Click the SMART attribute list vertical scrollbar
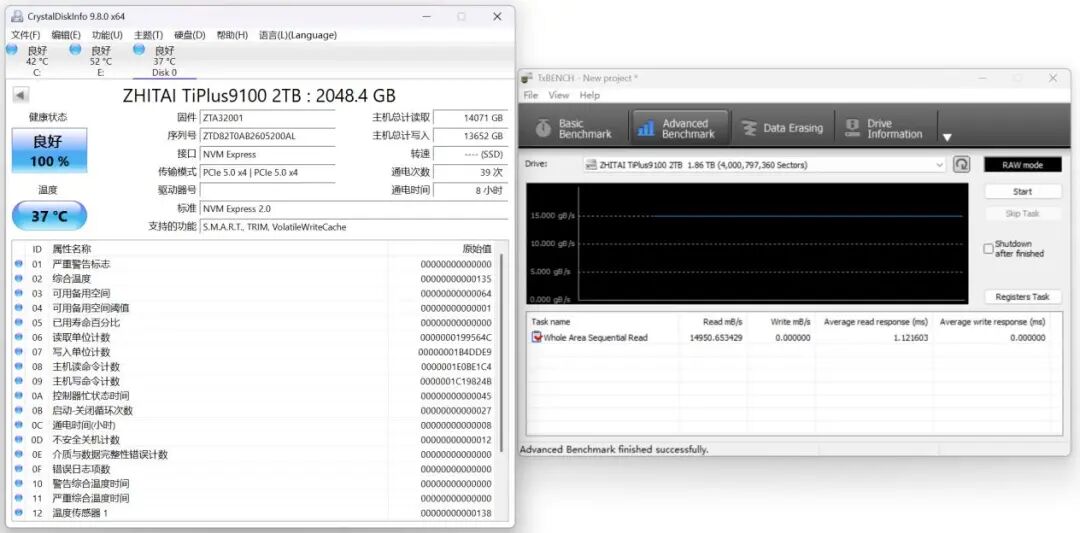This screenshot has height=533, width=1080. tap(501, 351)
